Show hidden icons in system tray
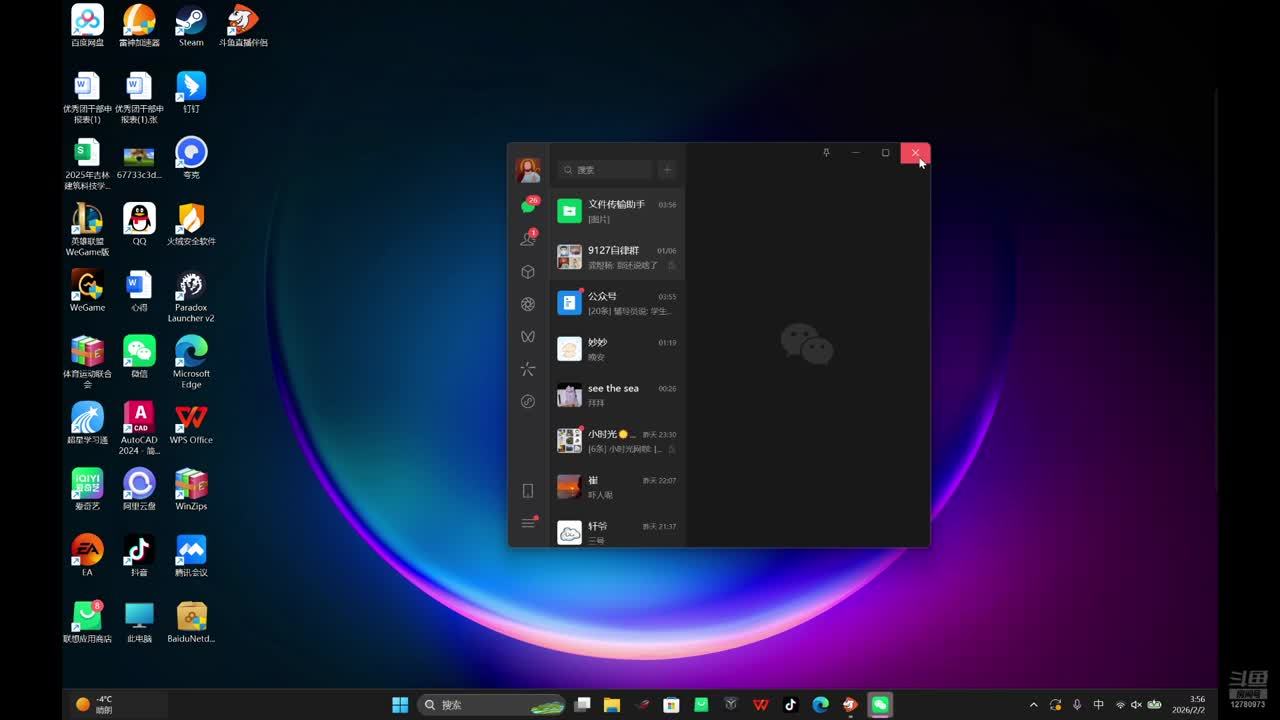This screenshot has height=720, width=1280. (1033, 705)
